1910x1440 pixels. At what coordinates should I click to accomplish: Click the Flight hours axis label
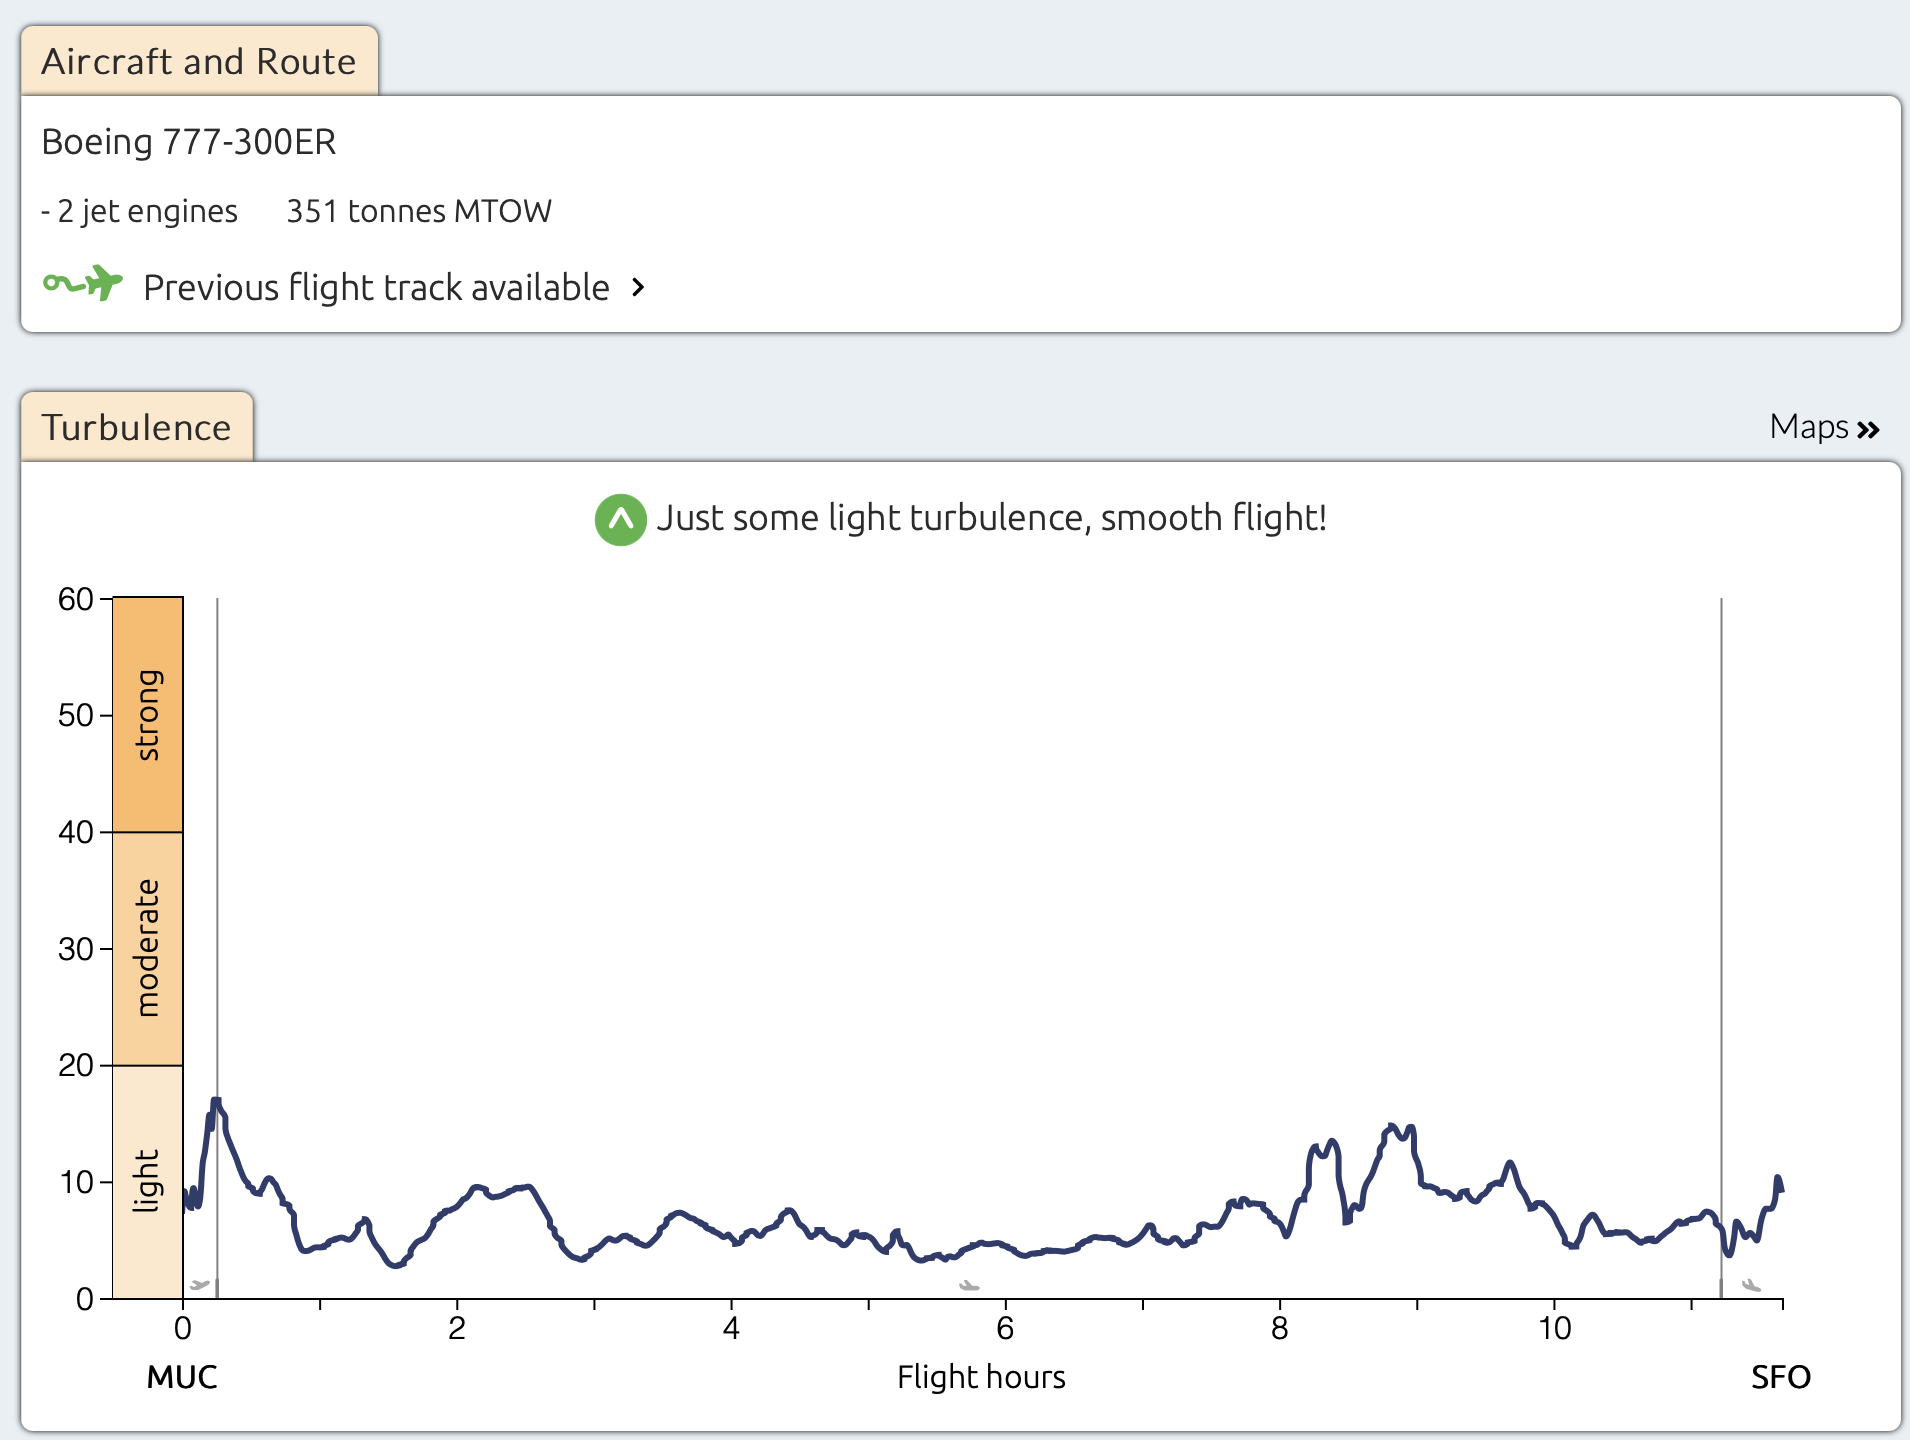pyautogui.click(x=981, y=1377)
